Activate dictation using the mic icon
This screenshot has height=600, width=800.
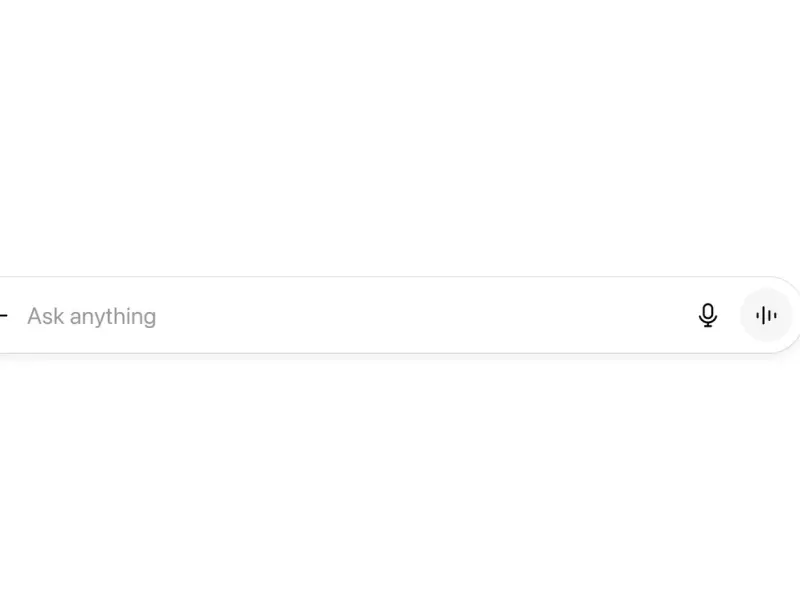coord(708,316)
